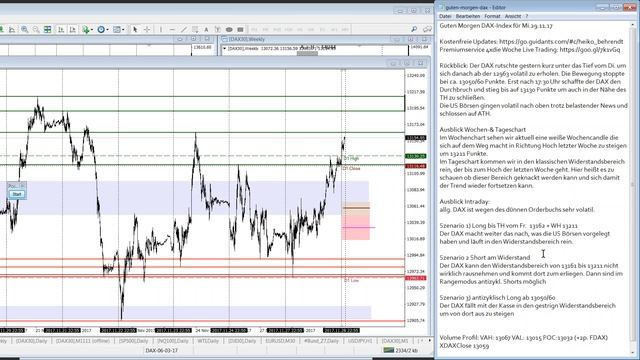Click the D1 High chart label
Image resolution: width=640 pixels, height=360 pixels.
pos(351,158)
